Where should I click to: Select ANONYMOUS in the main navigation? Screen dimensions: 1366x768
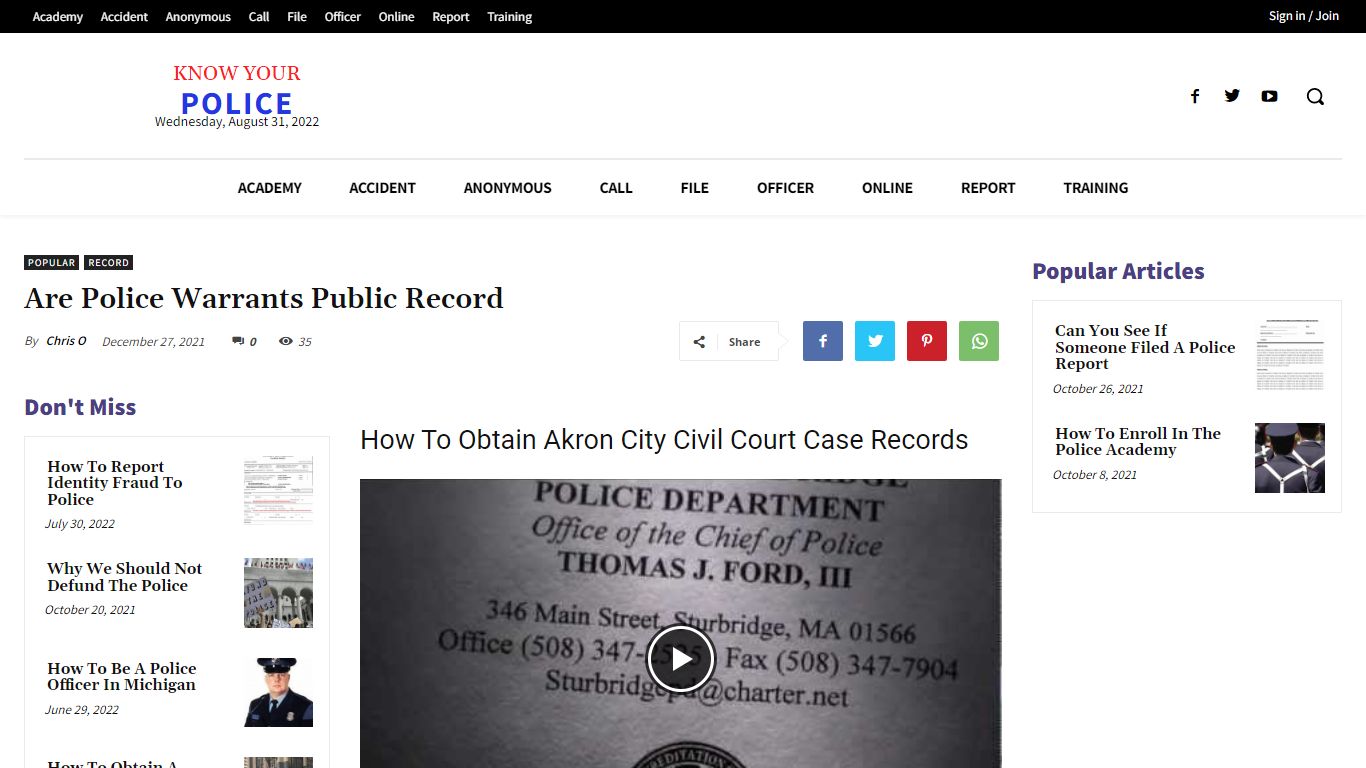[507, 188]
